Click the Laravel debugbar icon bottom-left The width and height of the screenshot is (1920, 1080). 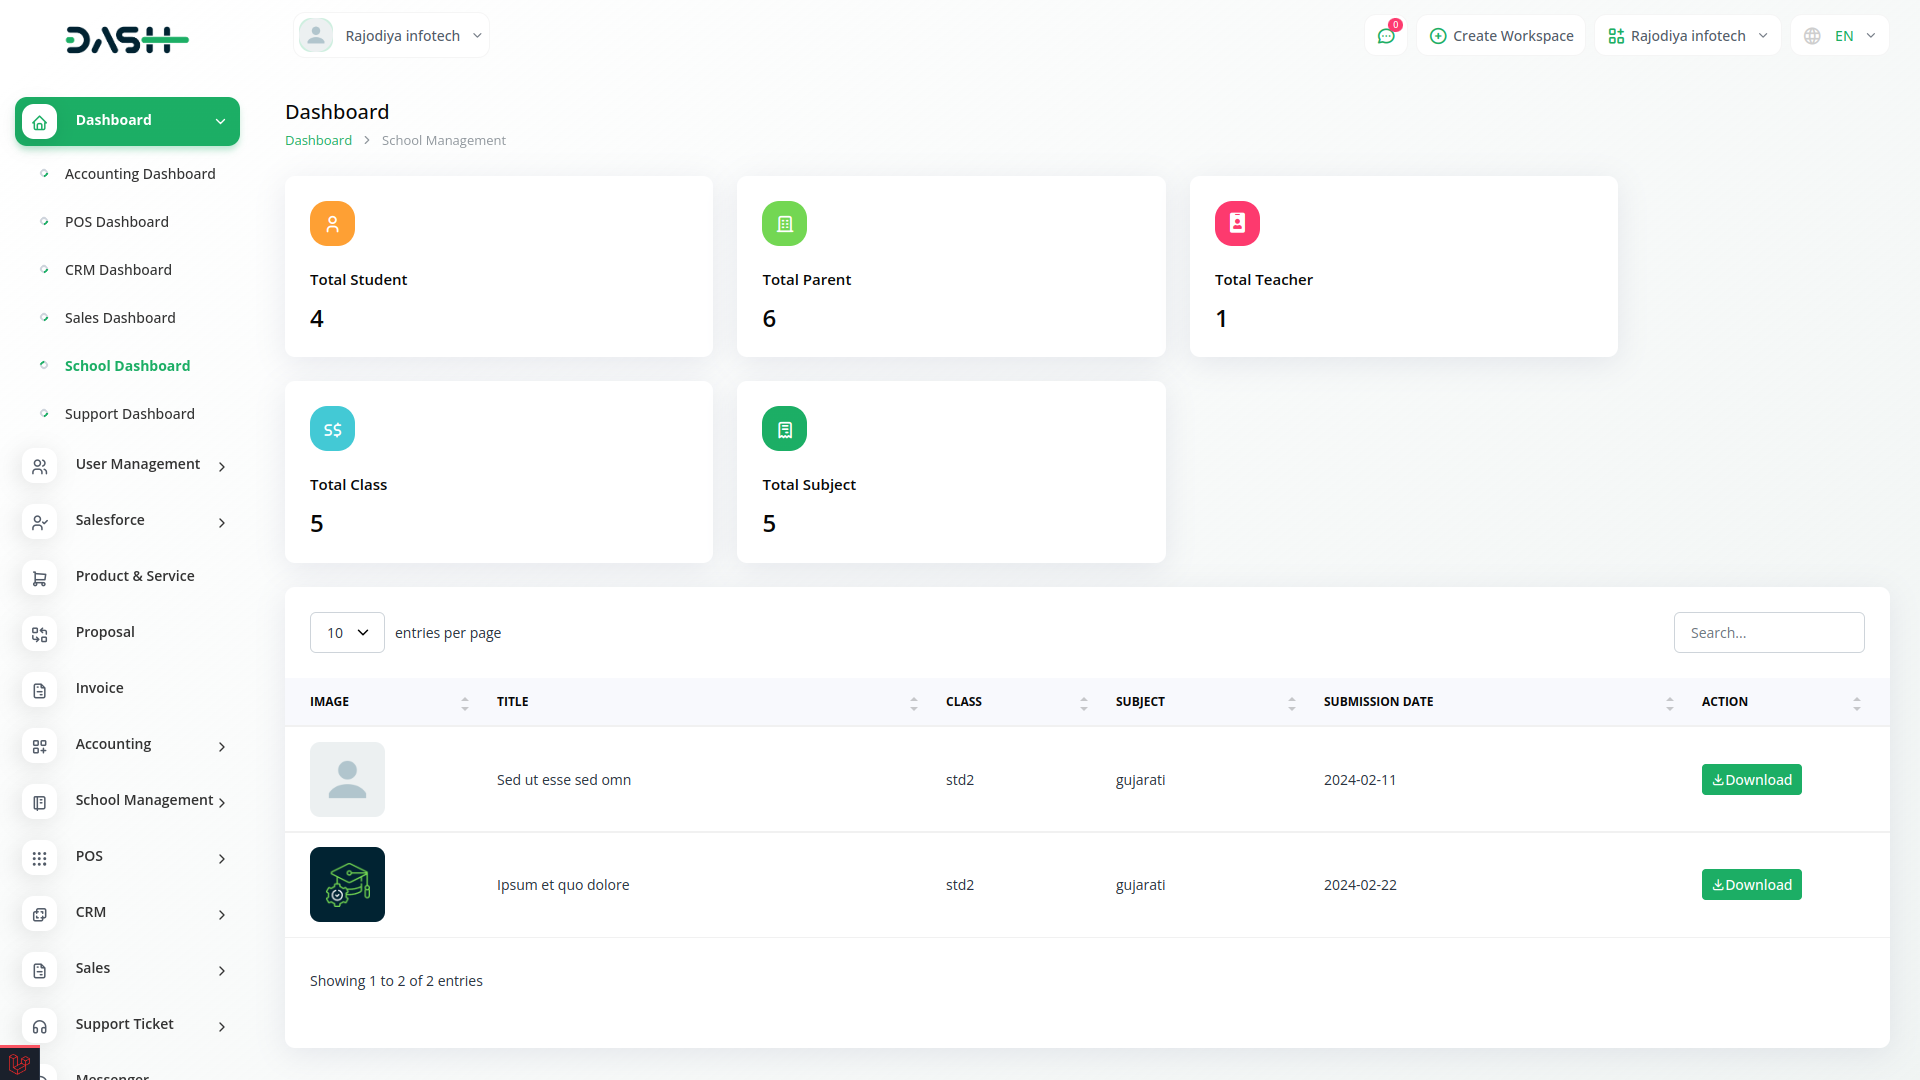tap(19, 1064)
